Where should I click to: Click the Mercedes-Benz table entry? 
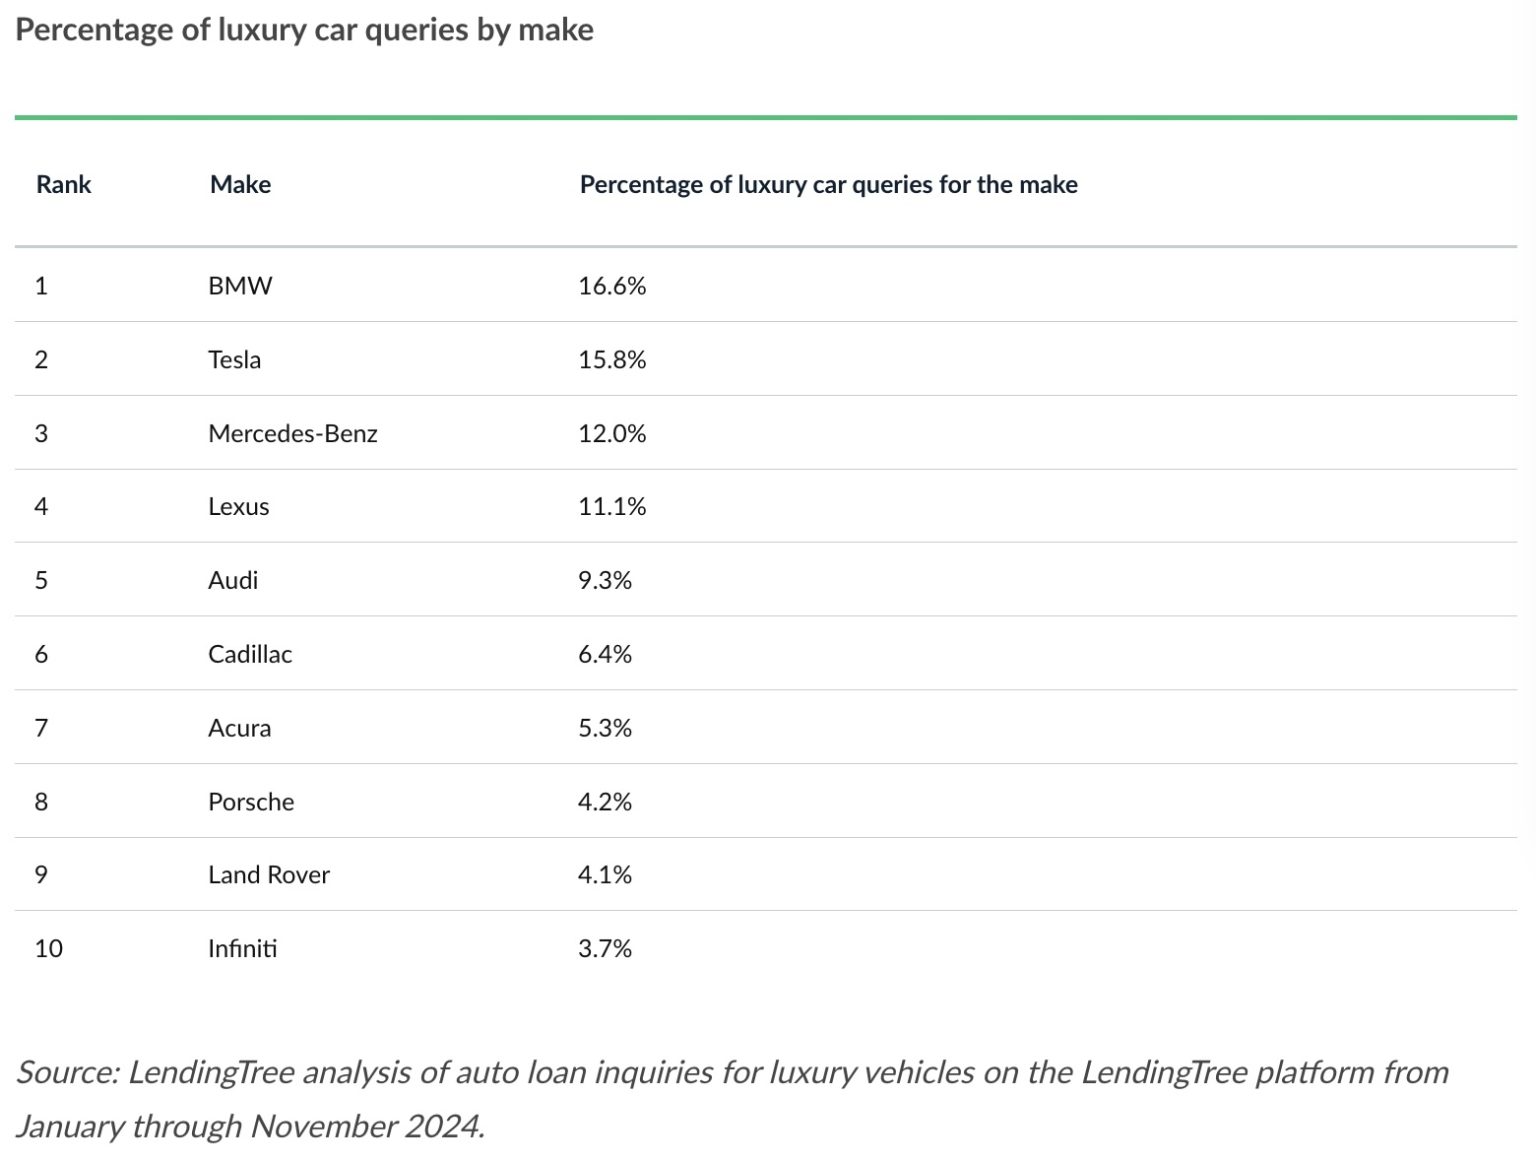click(293, 434)
